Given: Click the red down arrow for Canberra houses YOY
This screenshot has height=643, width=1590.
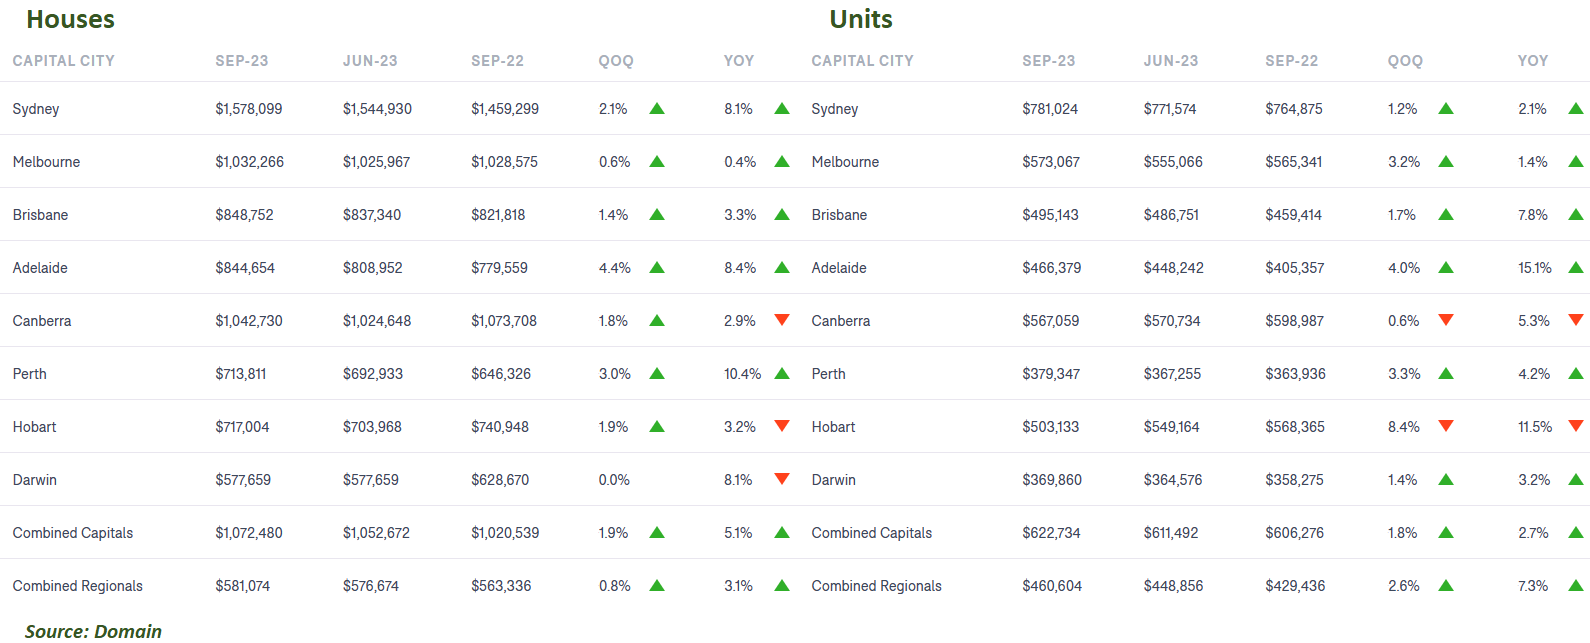Looking at the screenshot, I should [782, 320].
